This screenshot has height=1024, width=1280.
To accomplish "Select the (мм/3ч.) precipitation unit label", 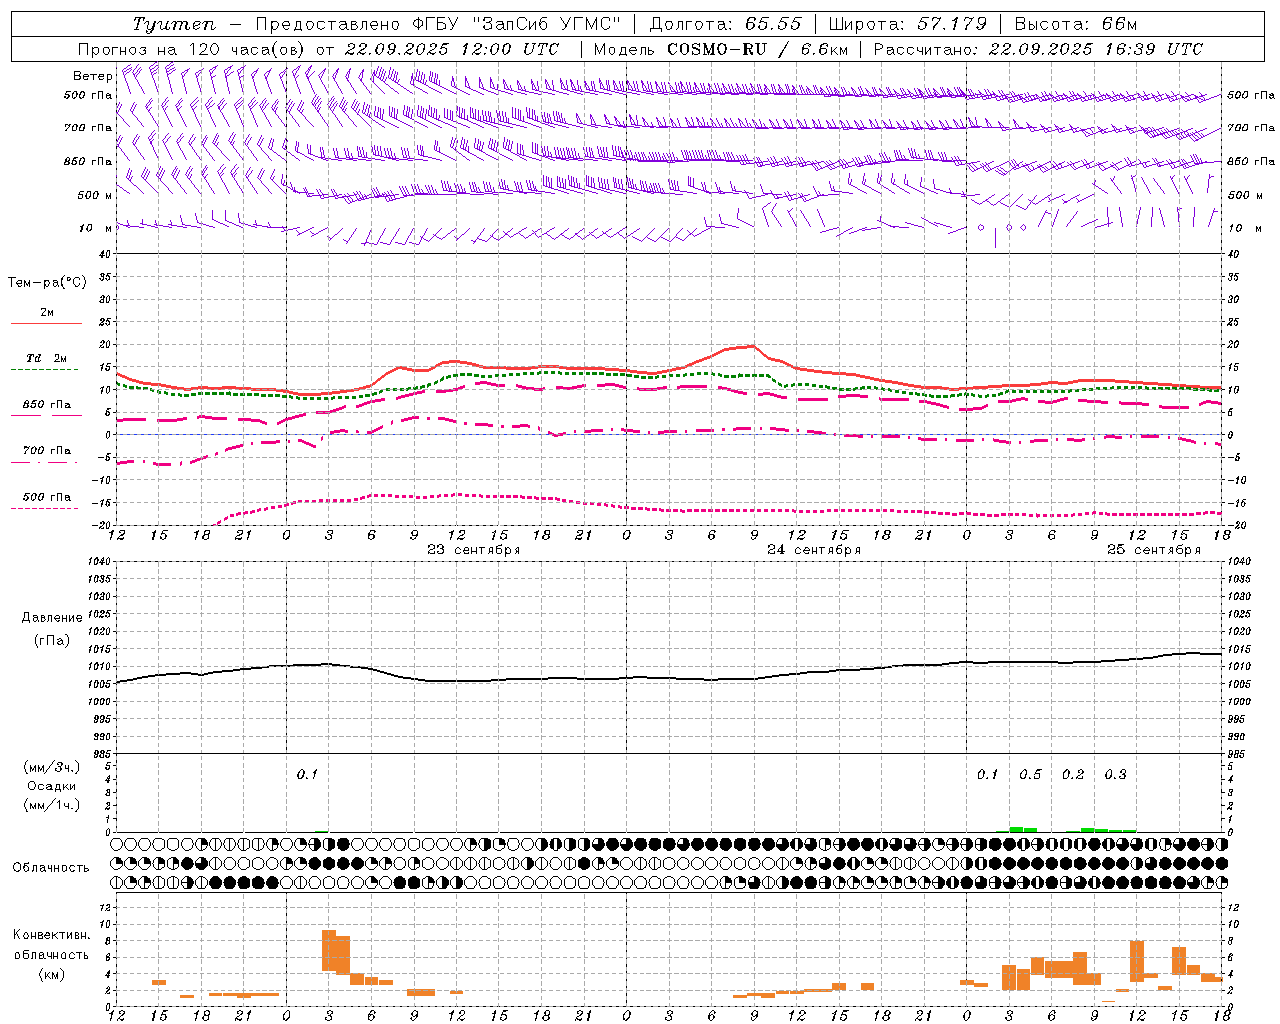I will 52,767.
